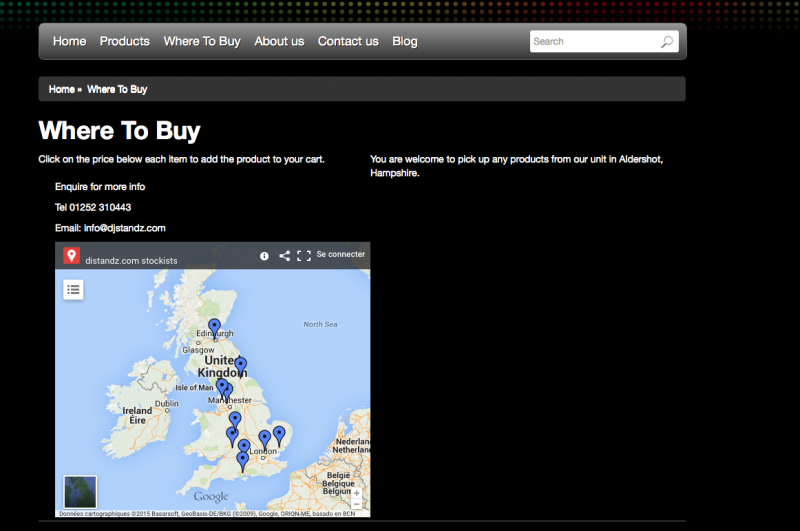Open the map info icon
Image resolution: width=800 pixels, height=531 pixels.
point(264,256)
